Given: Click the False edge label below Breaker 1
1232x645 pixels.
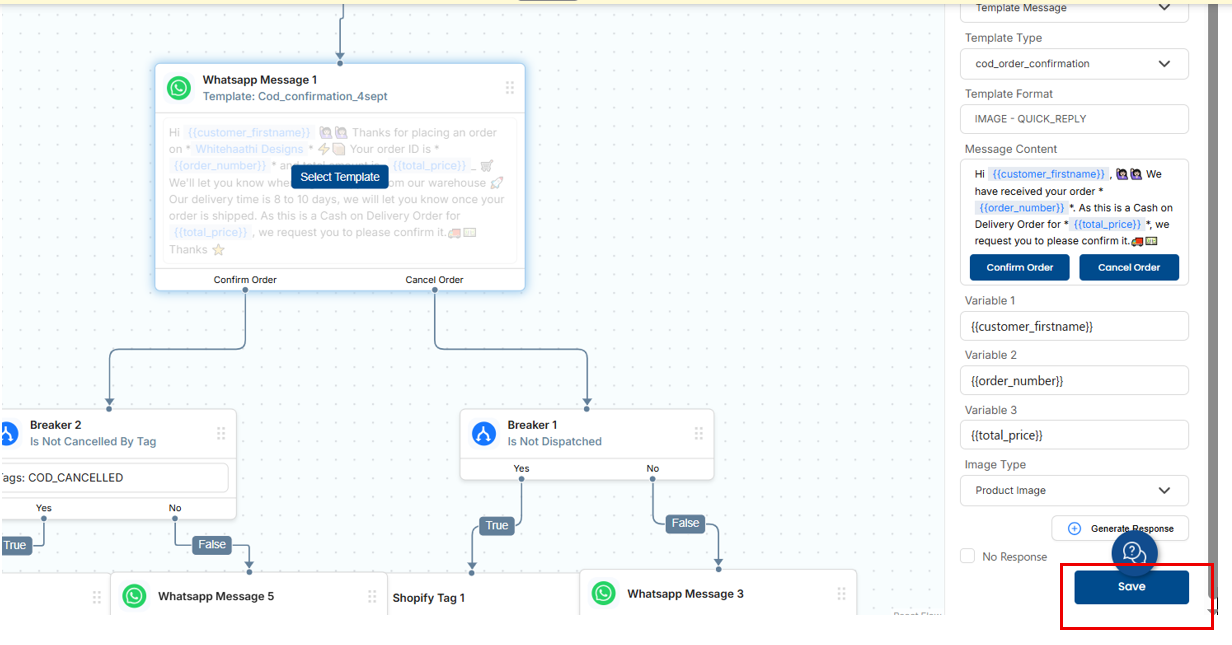Looking at the screenshot, I should tap(685, 523).
